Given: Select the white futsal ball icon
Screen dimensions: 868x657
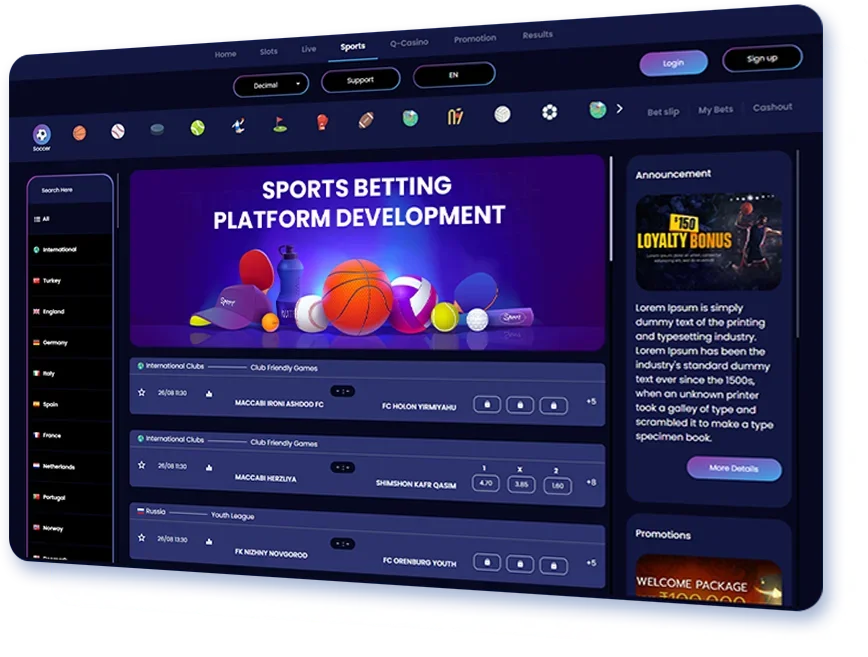Looking at the screenshot, I should [x=549, y=112].
